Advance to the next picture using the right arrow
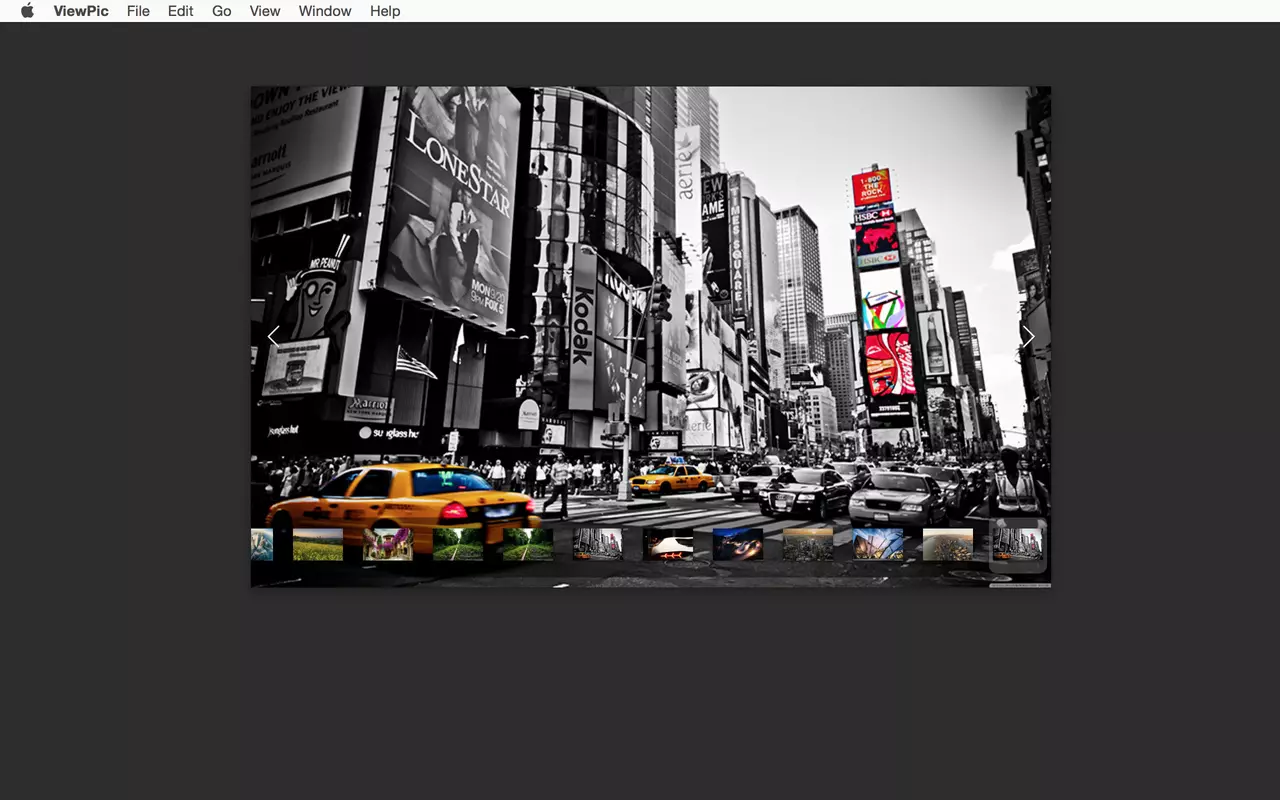 point(1028,337)
